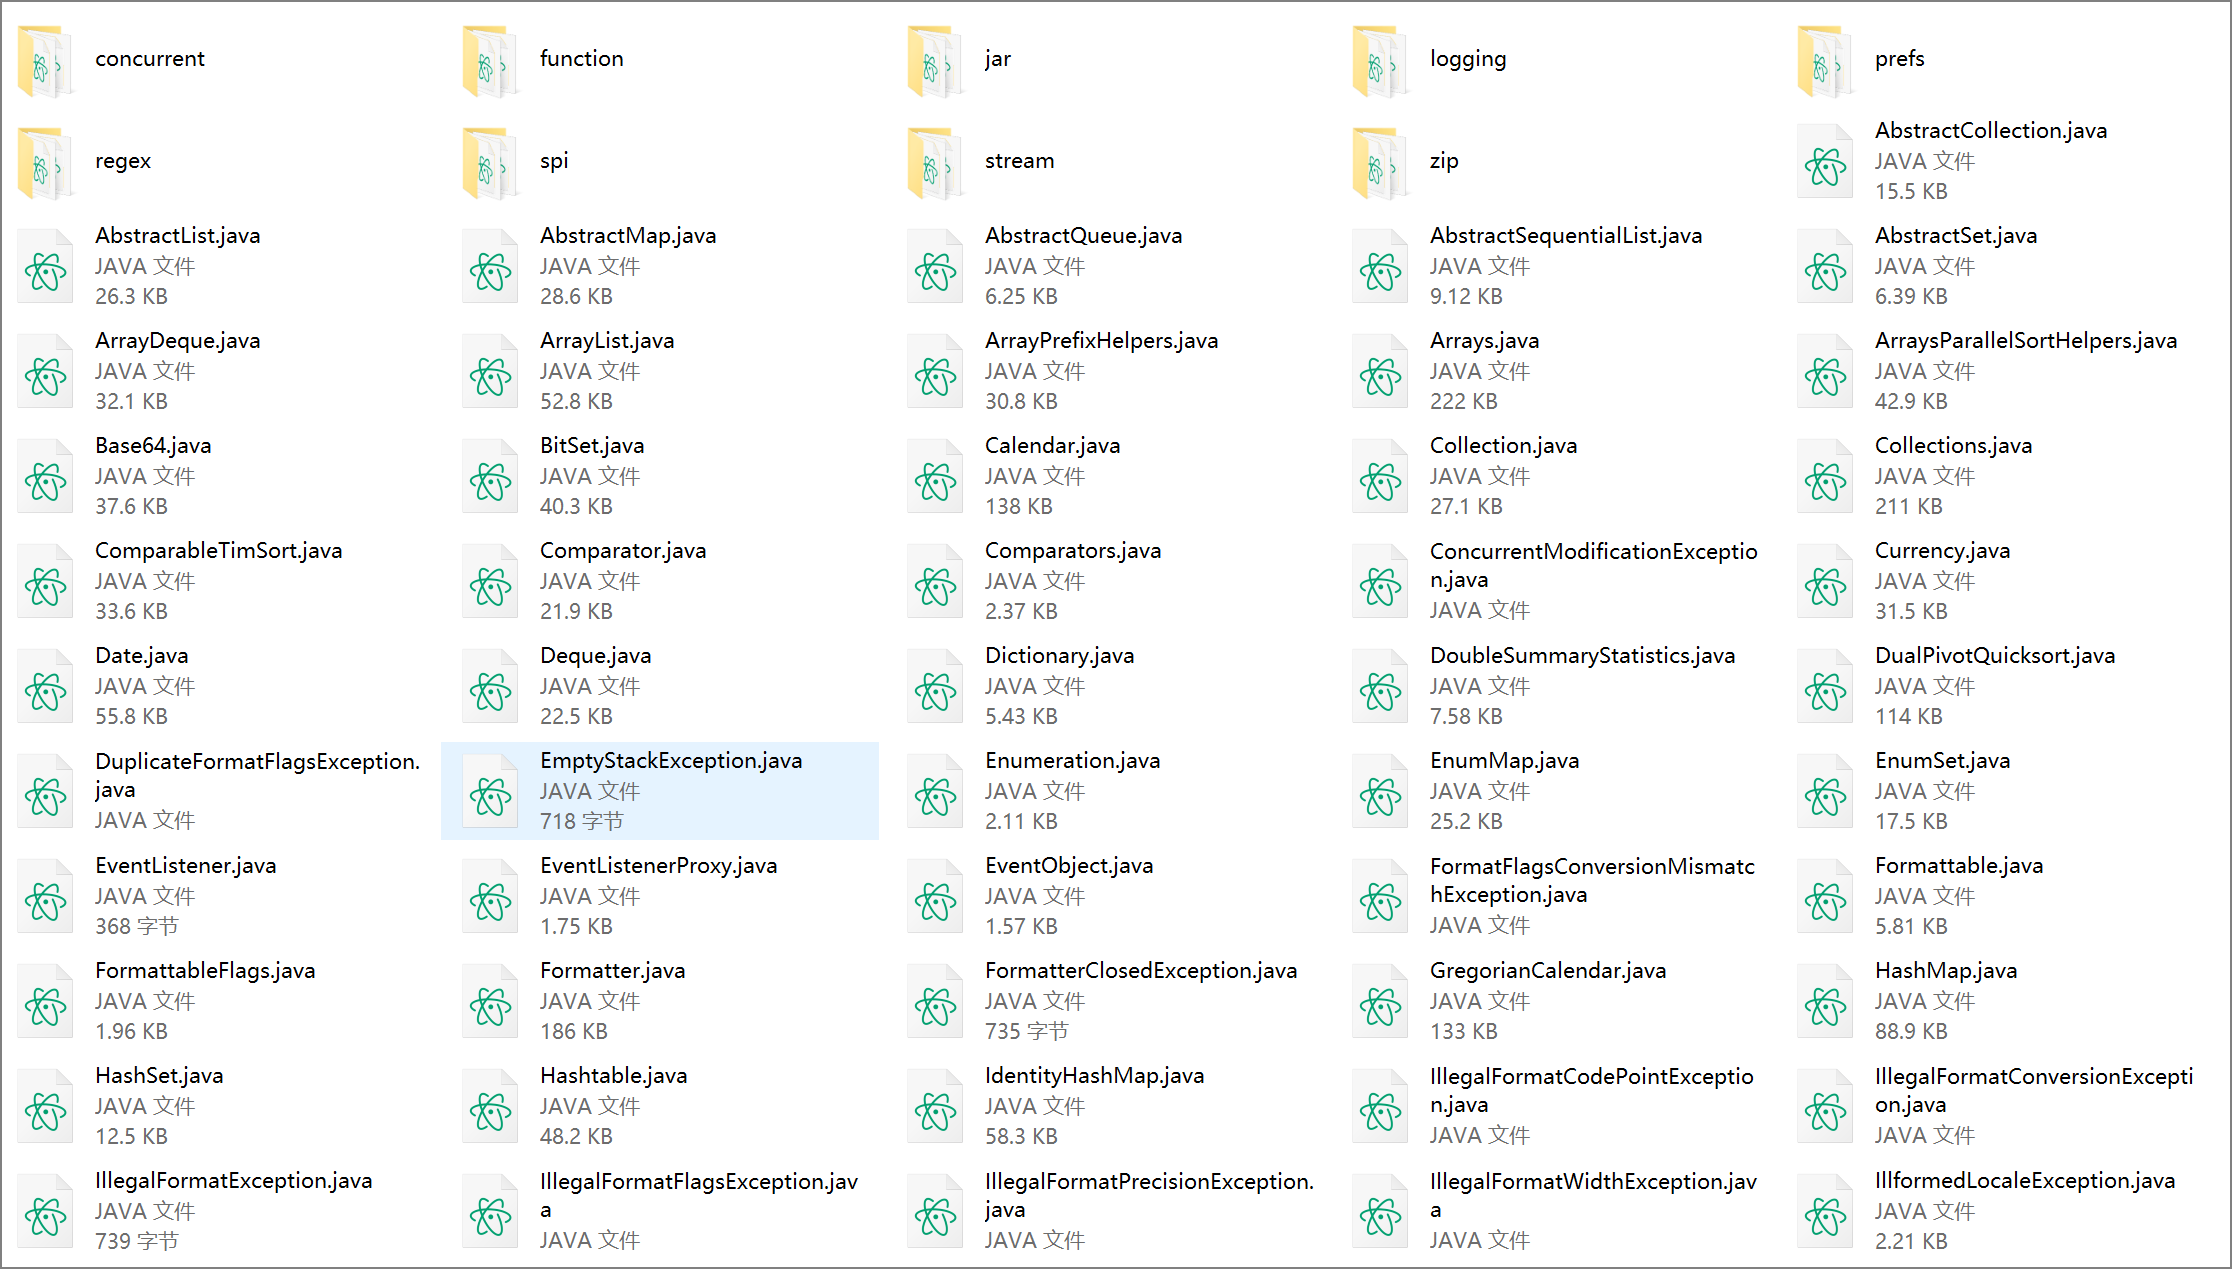Click the jar folder icon
Screen dimensions: 2232x1269
[x=936, y=62]
